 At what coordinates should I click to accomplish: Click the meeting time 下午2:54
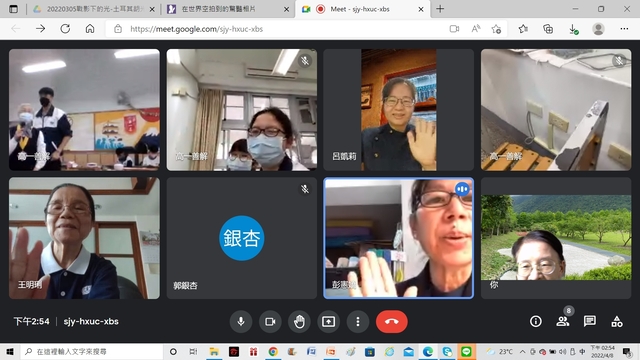(31, 322)
